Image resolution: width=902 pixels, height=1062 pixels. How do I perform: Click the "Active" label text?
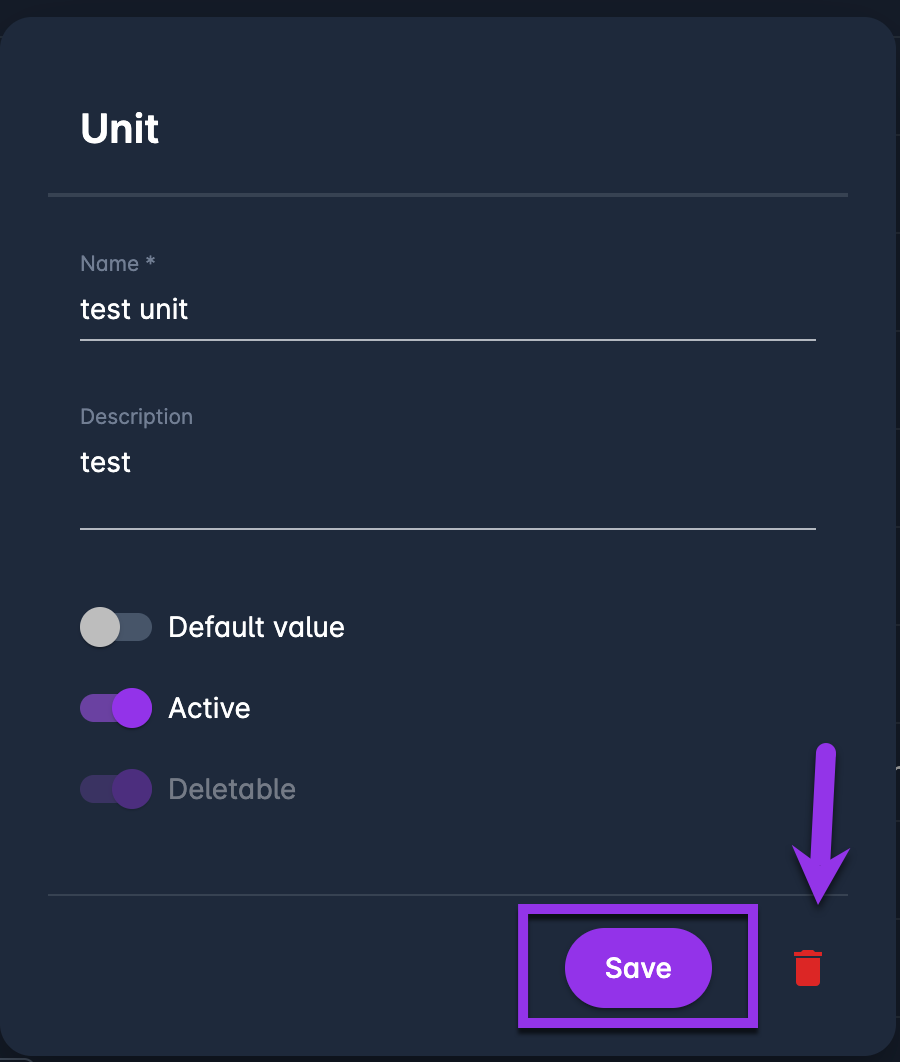coord(209,708)
